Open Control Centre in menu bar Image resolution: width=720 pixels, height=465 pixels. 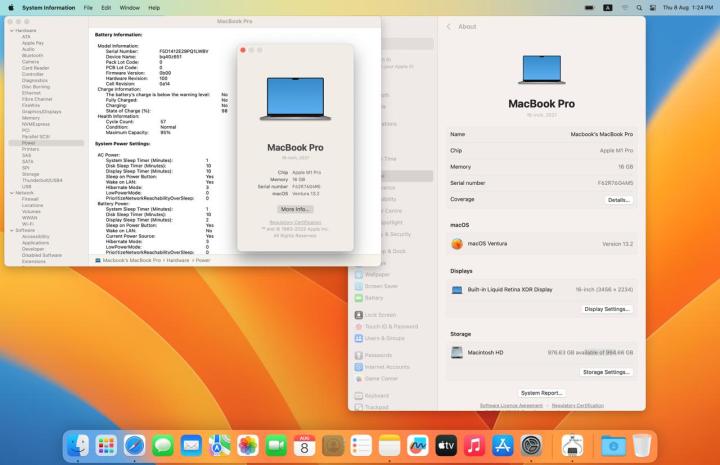click(652, 8)
